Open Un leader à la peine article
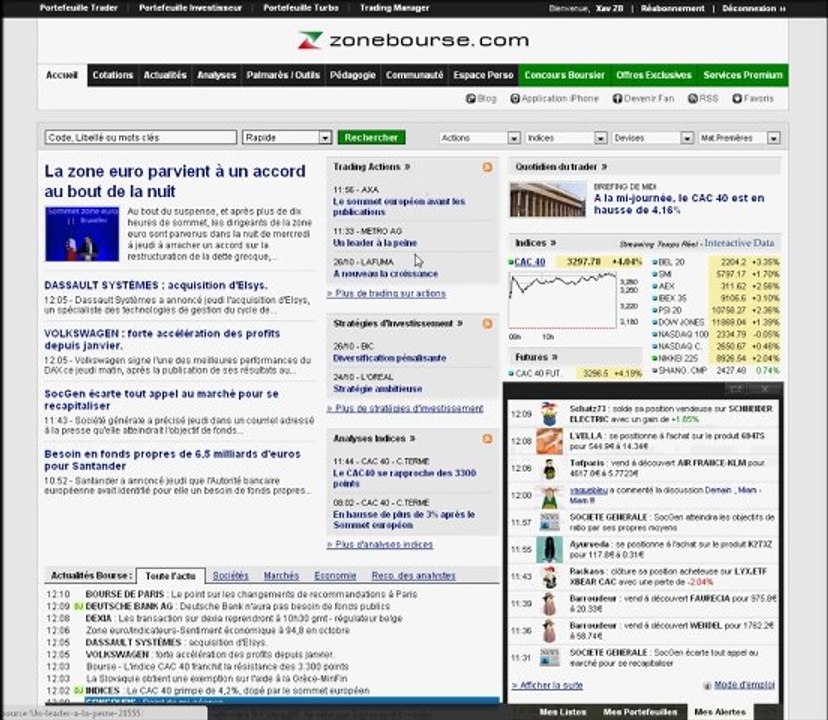Viewport: 828px width, 720px height. tap(375, 243)
